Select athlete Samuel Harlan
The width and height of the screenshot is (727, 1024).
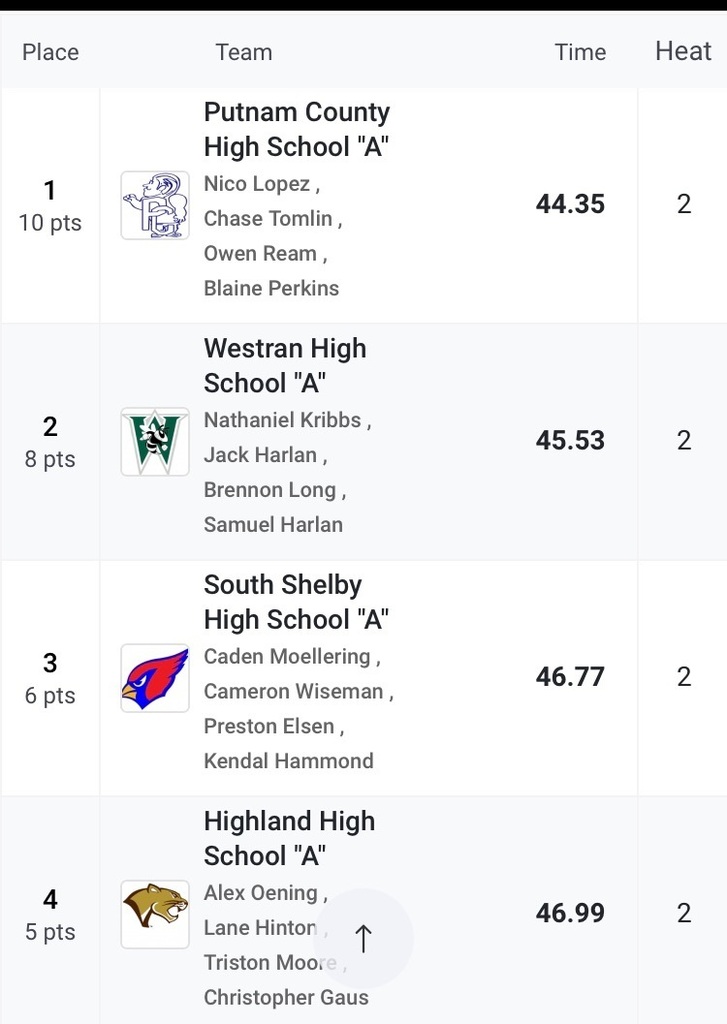click(273, 524)
